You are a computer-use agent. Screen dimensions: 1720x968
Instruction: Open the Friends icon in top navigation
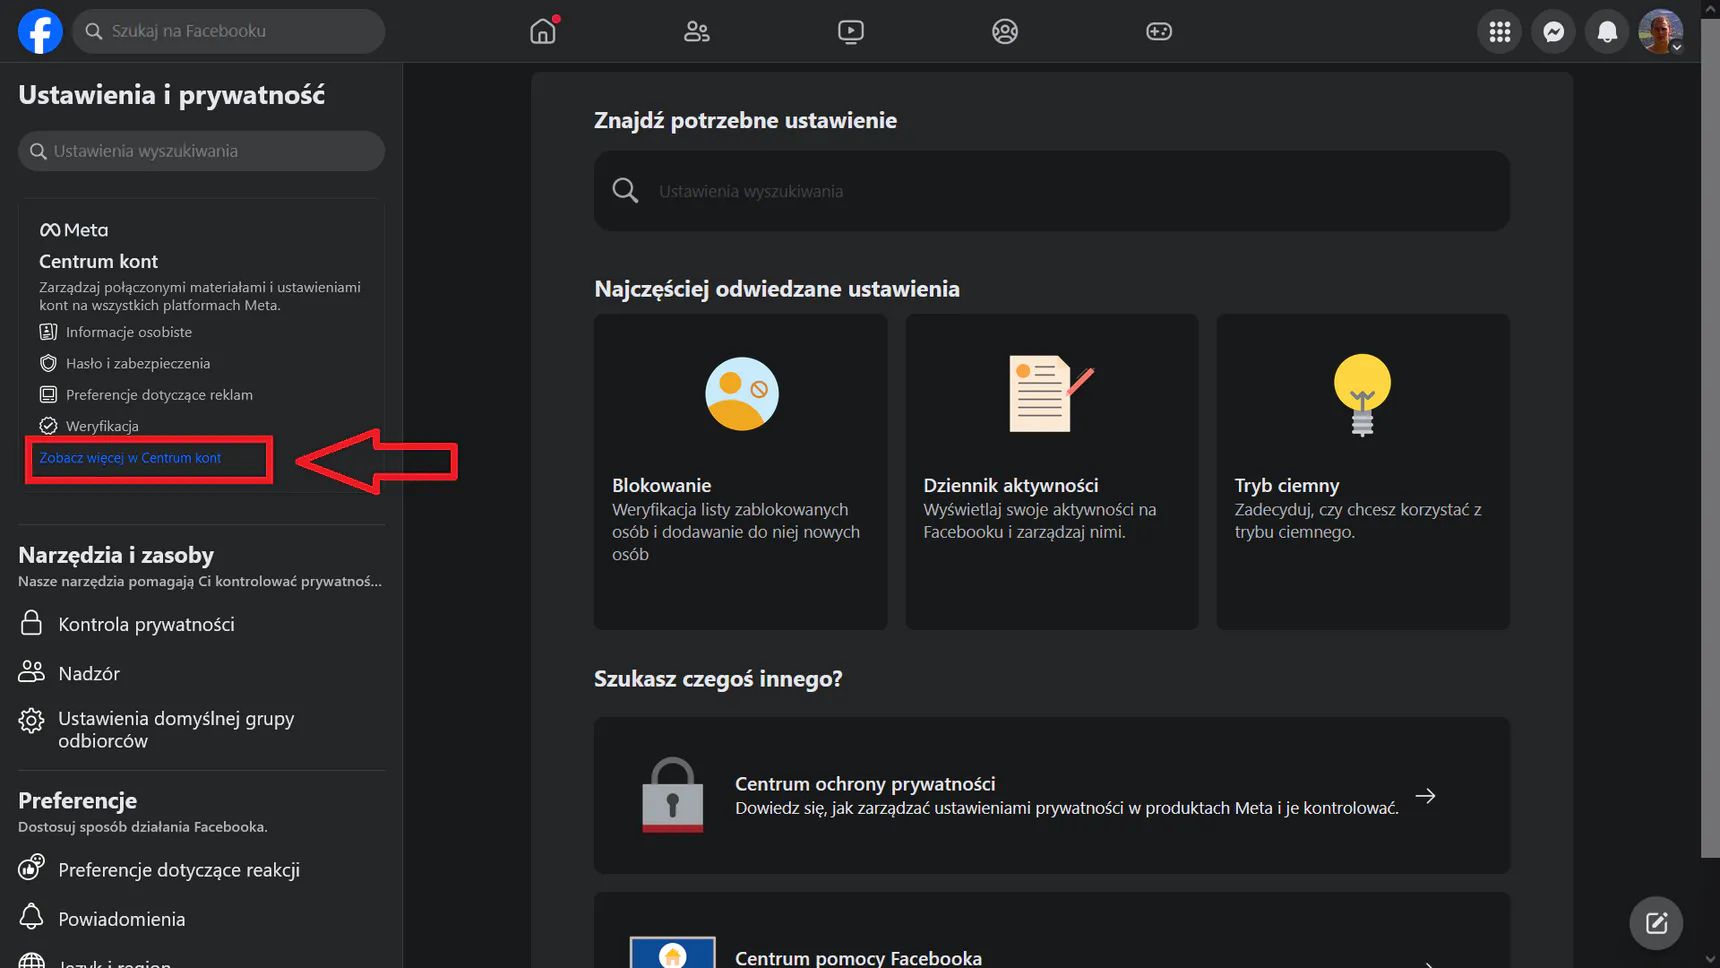click(697, 31)
